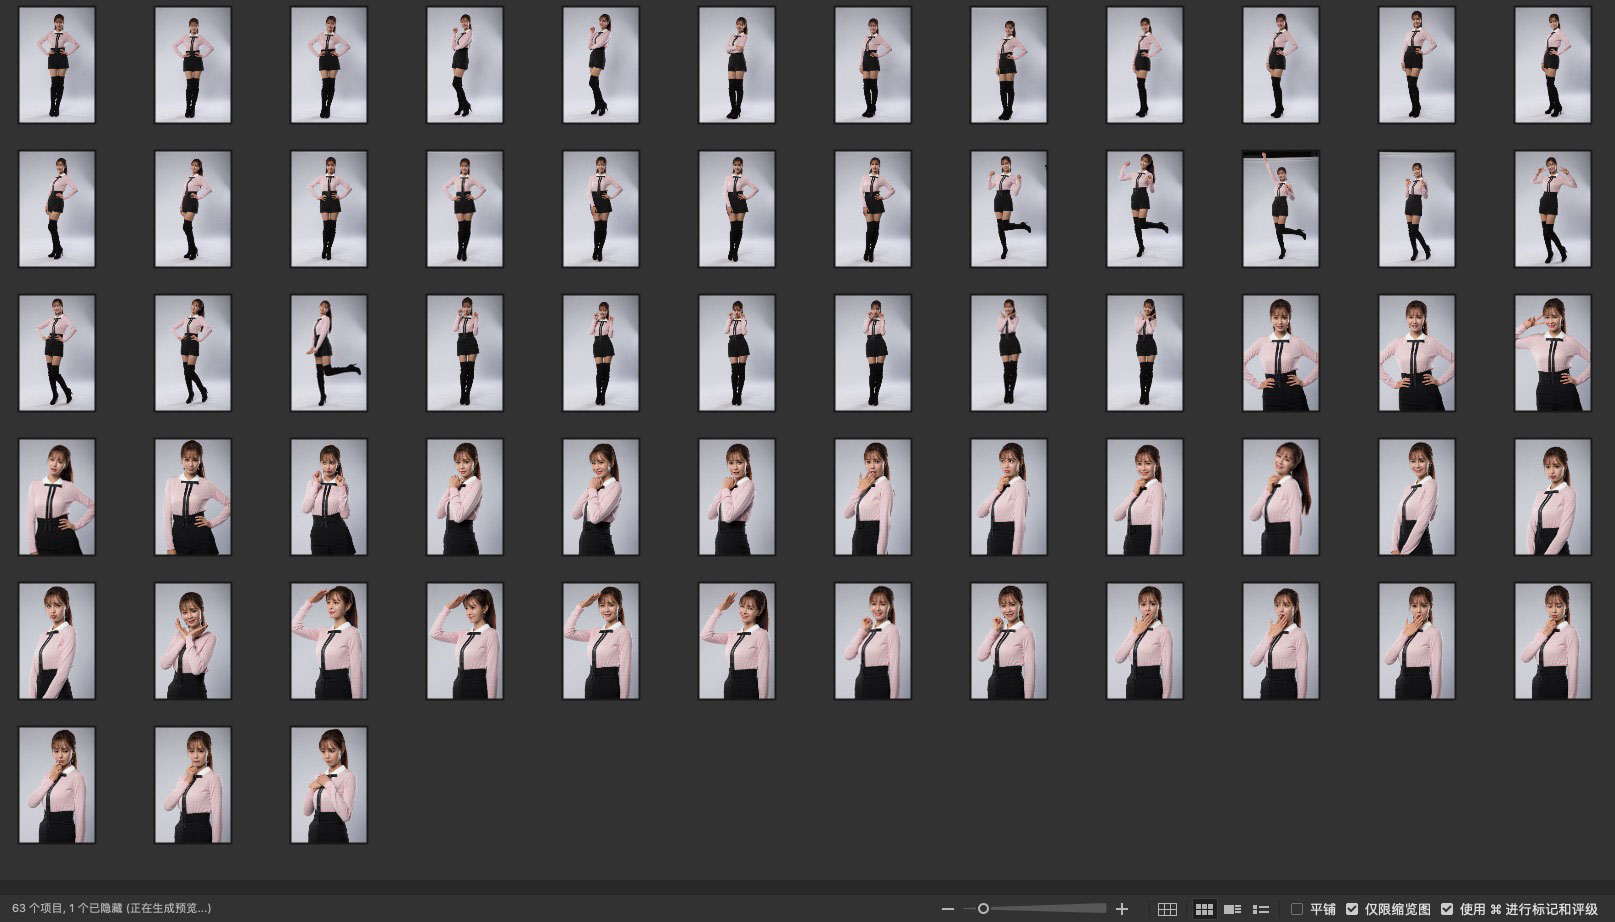Select the first full-body photo thumbnail

coord(57,65)
